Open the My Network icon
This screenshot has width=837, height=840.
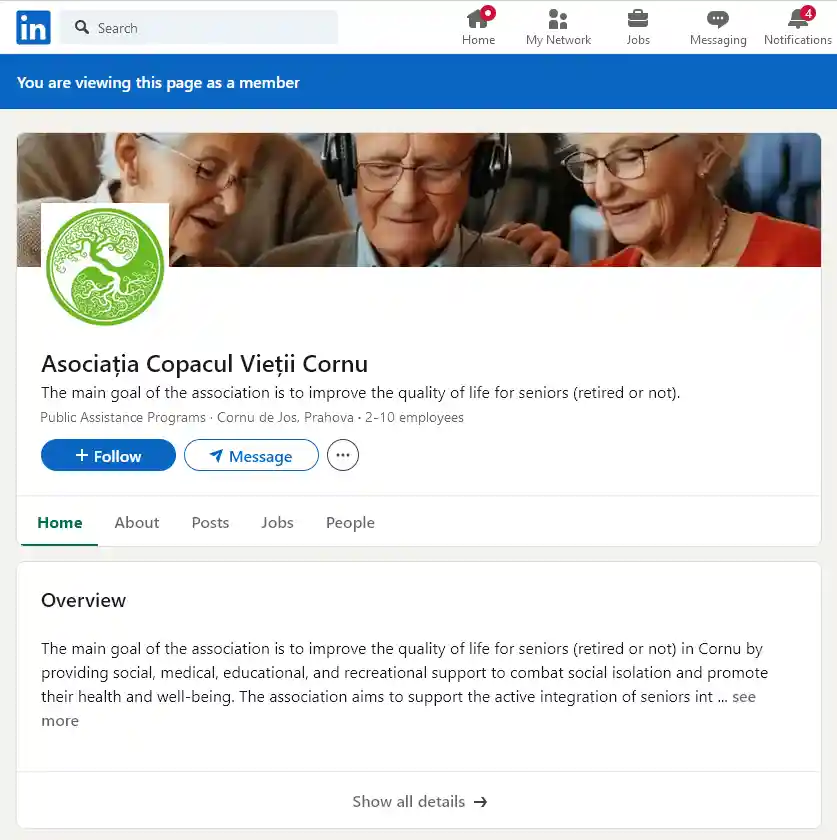[558, 19]
